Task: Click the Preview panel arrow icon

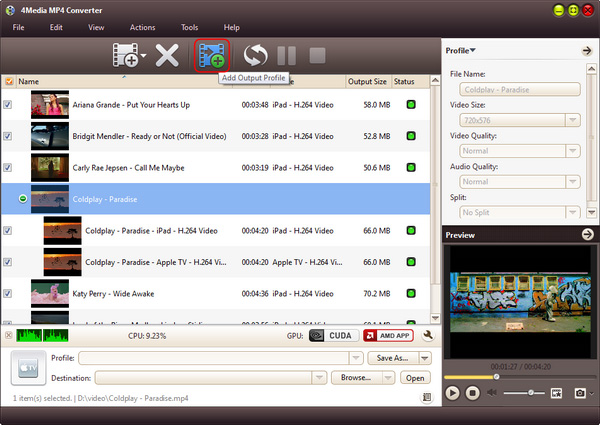Action: point(588,234)
